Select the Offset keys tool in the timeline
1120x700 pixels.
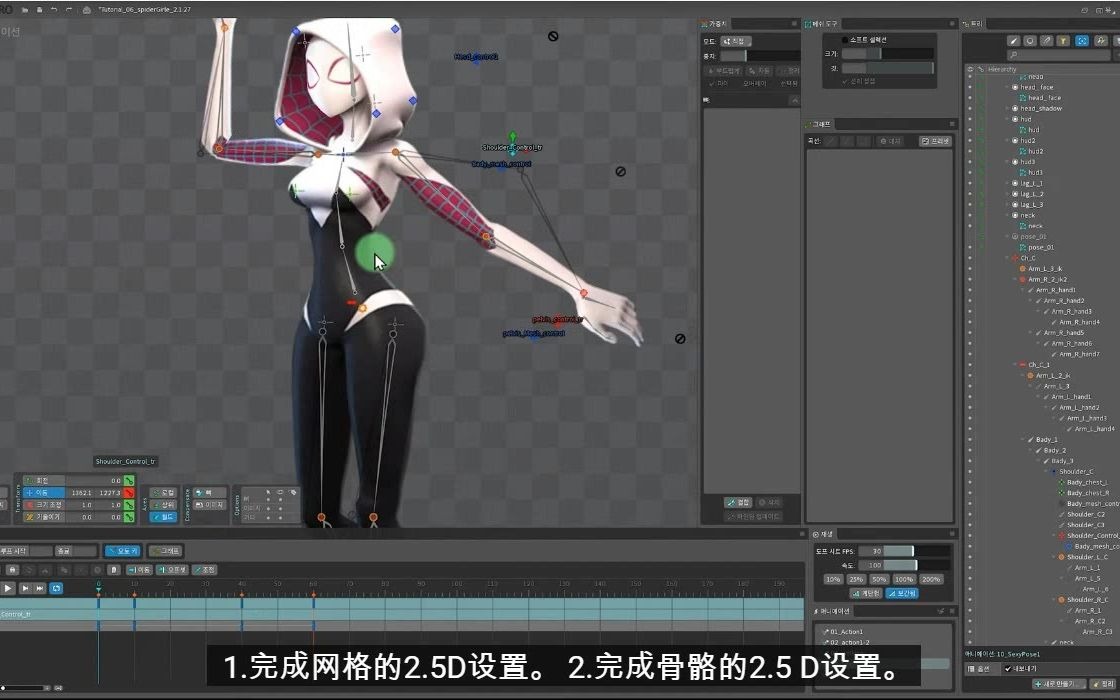(x=173, y=569)
